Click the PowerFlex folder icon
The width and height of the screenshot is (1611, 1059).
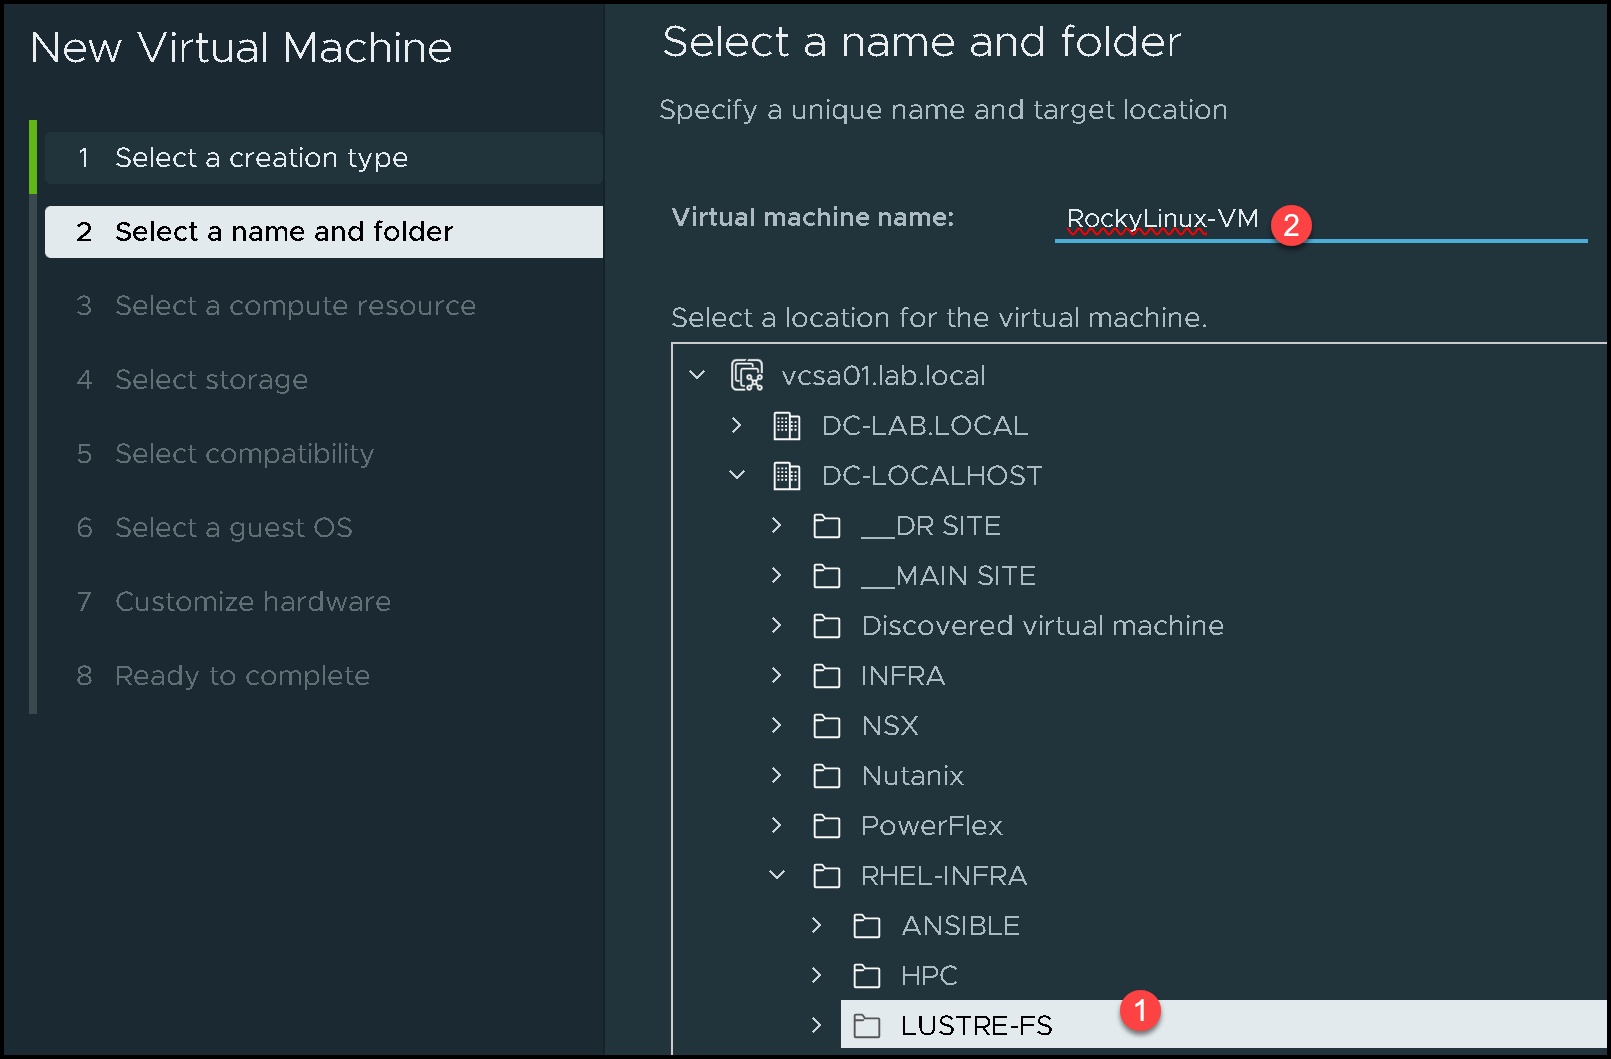tap(827, 826)
